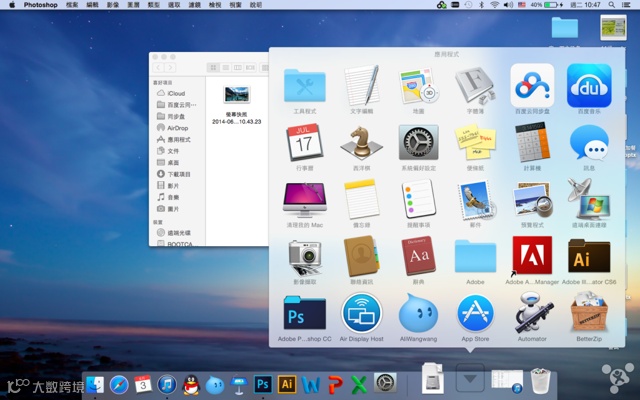Open the 工具程式 folder in the applications stack
The image size is (640, 400).
coord(304,86)
